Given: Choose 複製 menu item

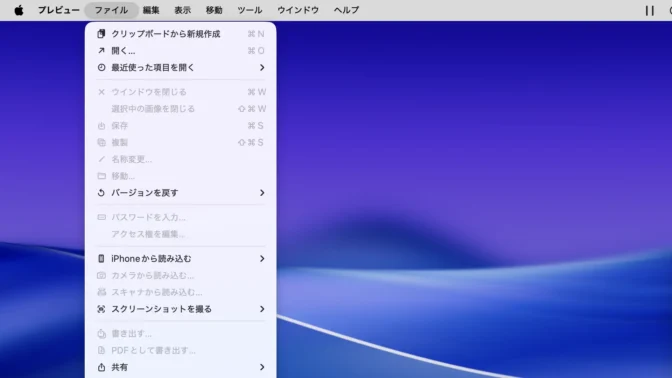Looking at the screenshot, I should [180, 142].
